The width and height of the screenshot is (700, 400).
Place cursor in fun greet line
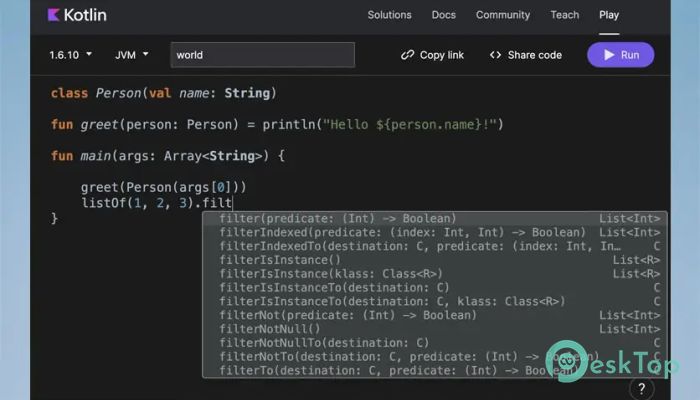click(x=277, y=125)
